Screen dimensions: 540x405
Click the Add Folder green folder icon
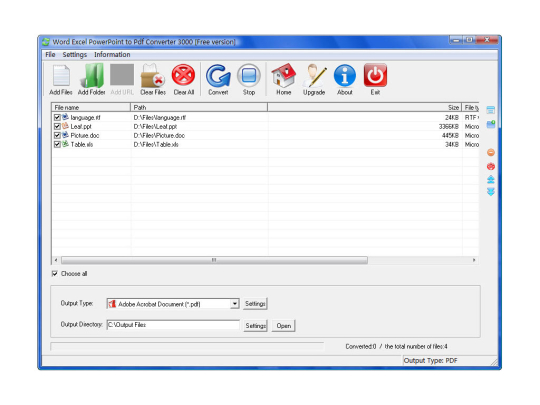[x=92, y=75]
